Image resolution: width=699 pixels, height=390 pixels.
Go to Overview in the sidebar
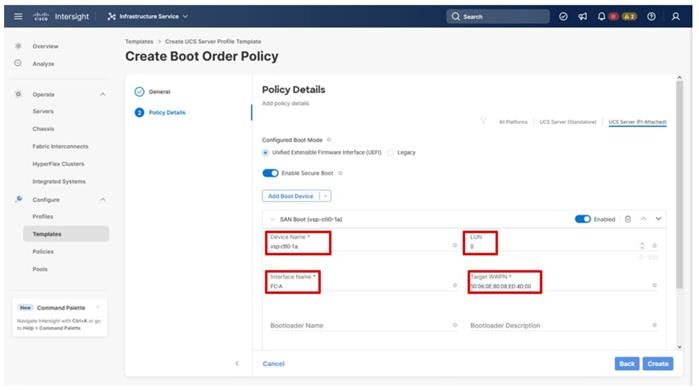tap(45, 46)
